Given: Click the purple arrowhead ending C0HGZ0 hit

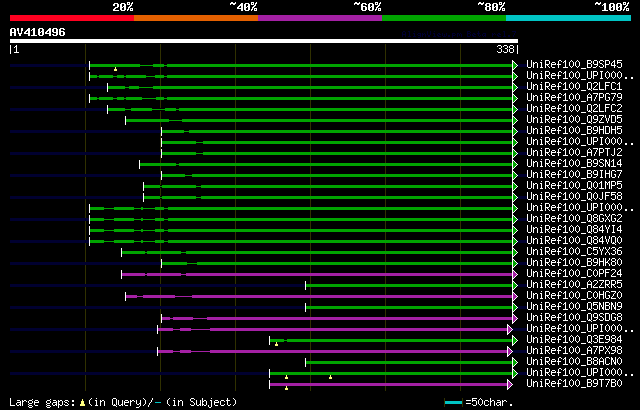Looking at the screenshot, I should [515, 296].
